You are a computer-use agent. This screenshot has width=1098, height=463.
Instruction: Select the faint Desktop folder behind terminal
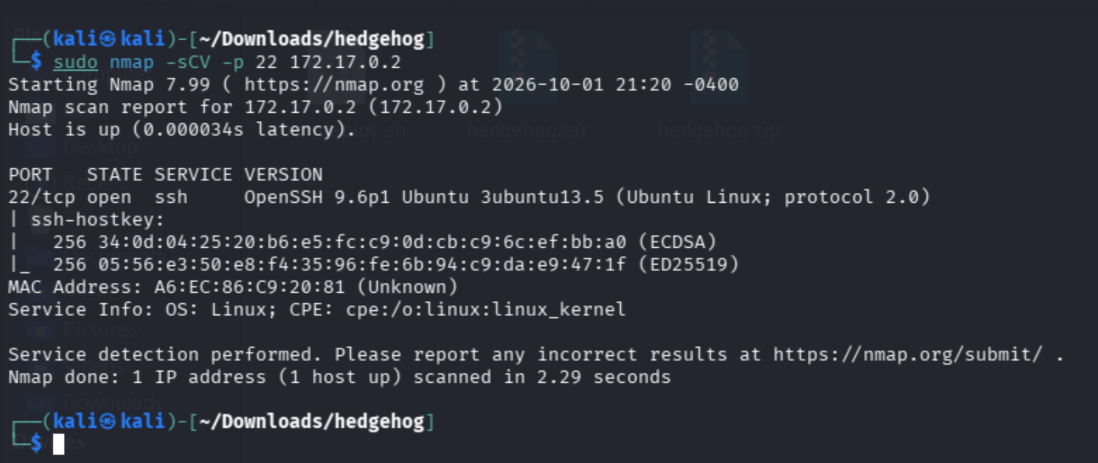click(x=100, y=148)
